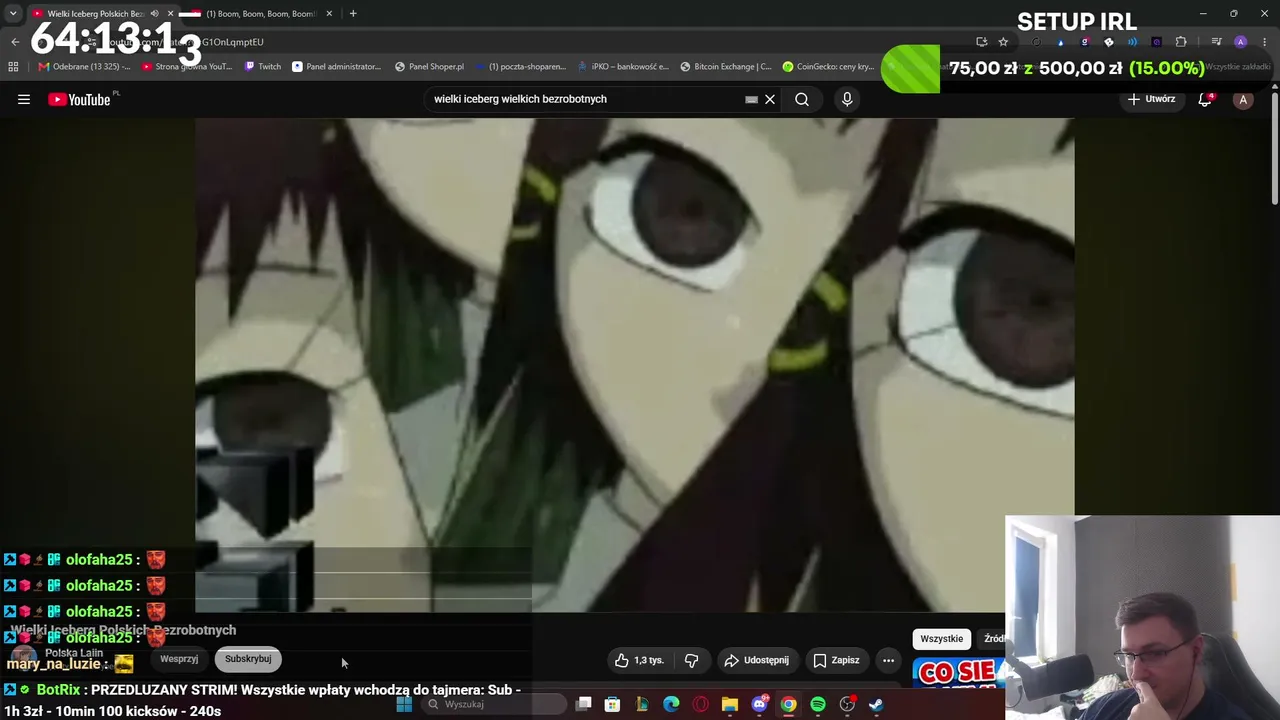Open the Chrome profile avatar
Image resolution: width=1280 pixels, height=720 pixels.
1241,42
